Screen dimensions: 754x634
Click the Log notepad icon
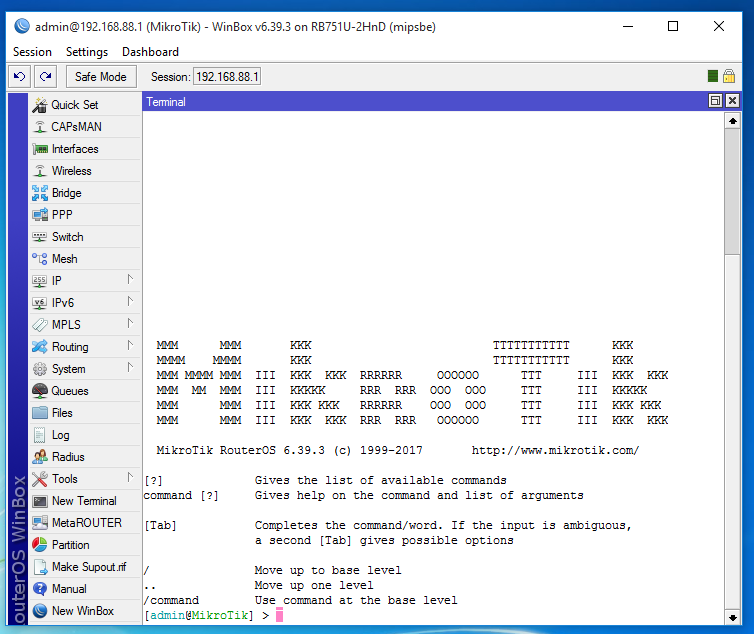(40, 435)
